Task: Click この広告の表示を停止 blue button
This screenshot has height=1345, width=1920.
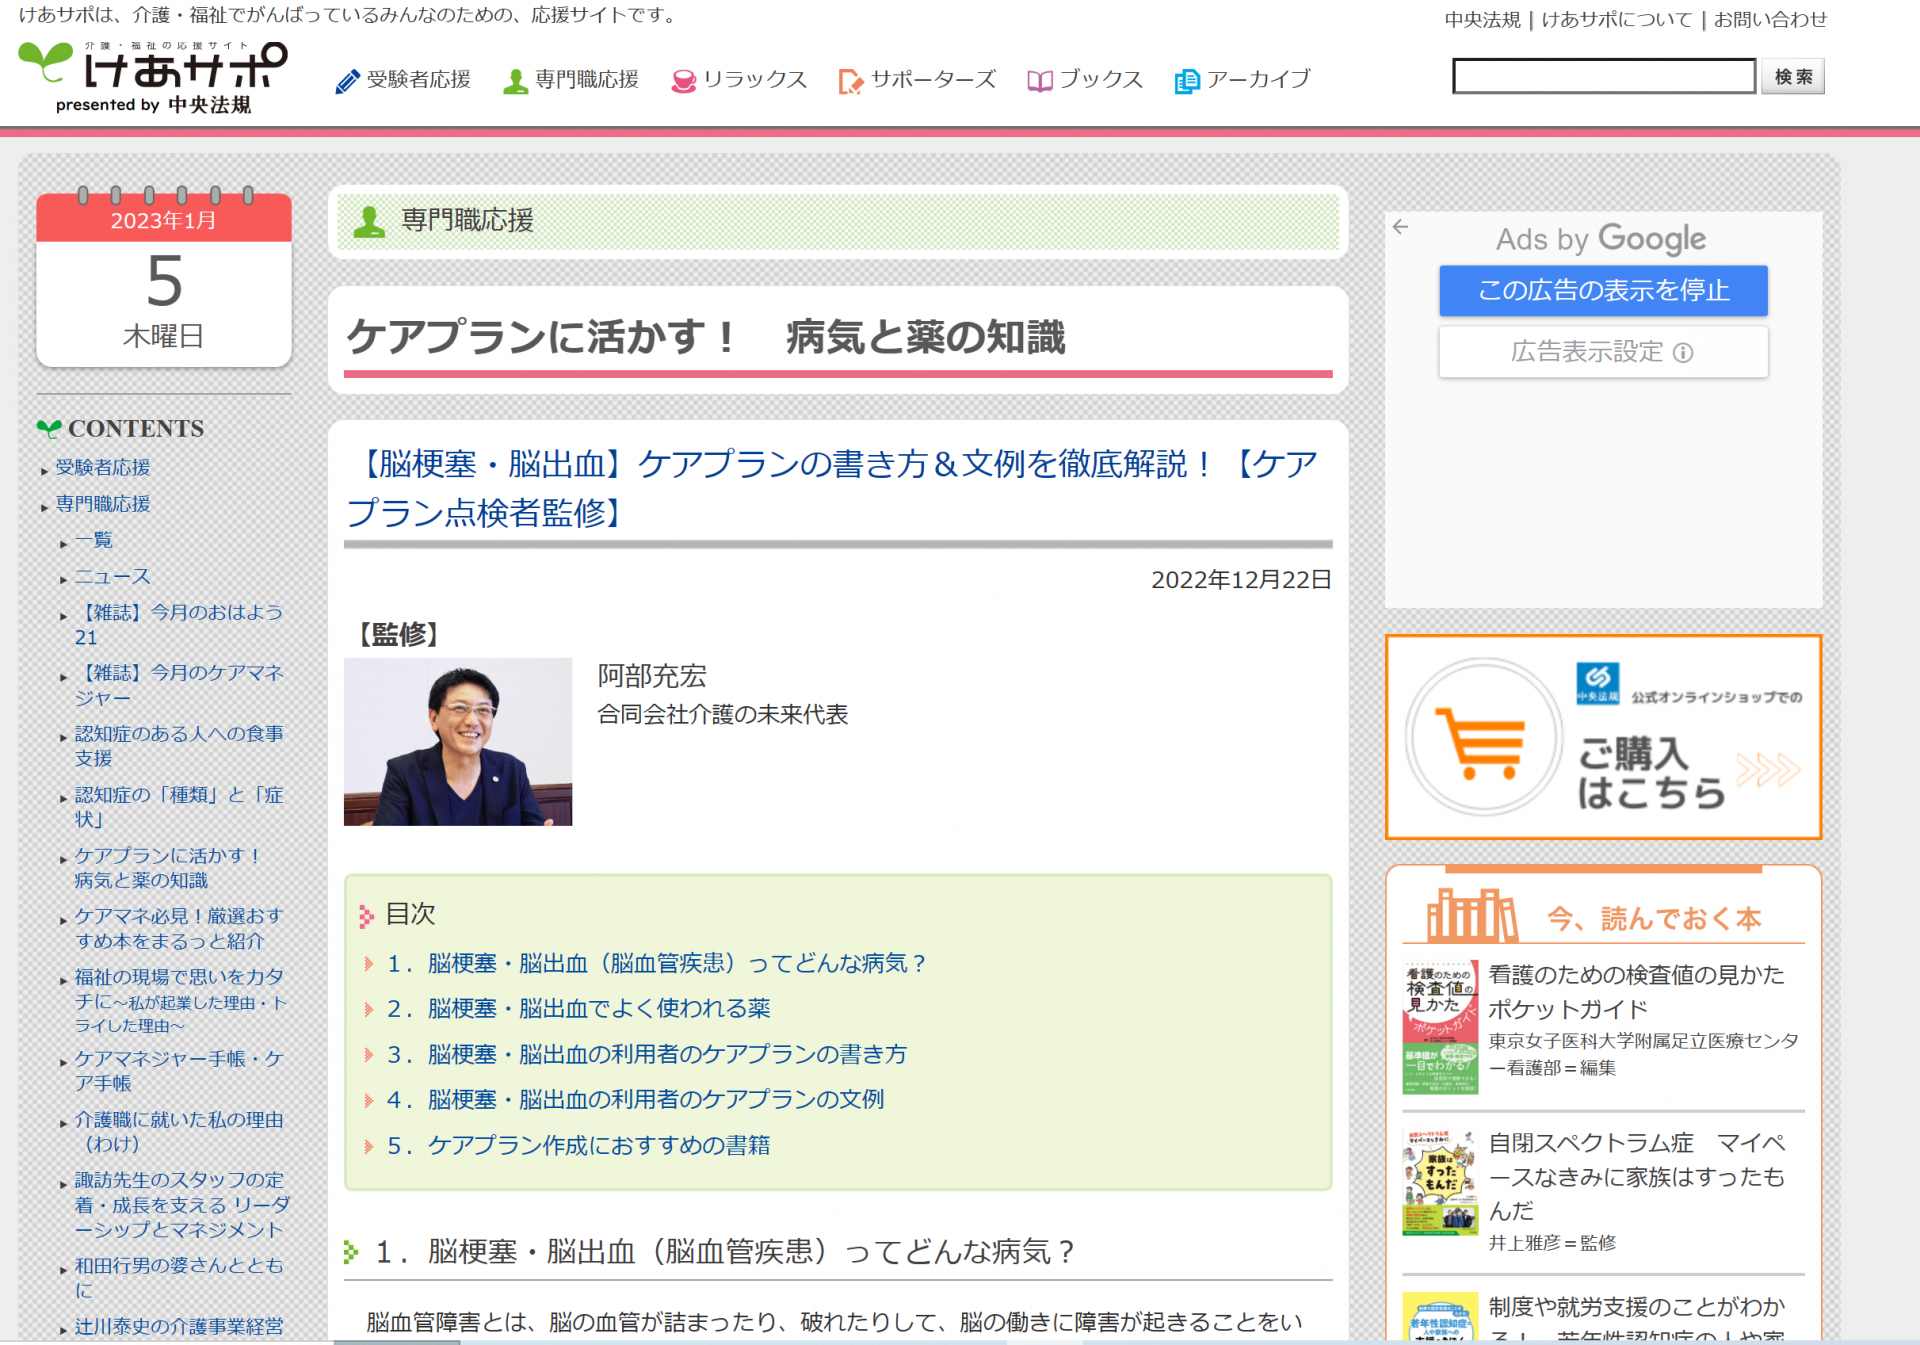Action: (1602, 290)
